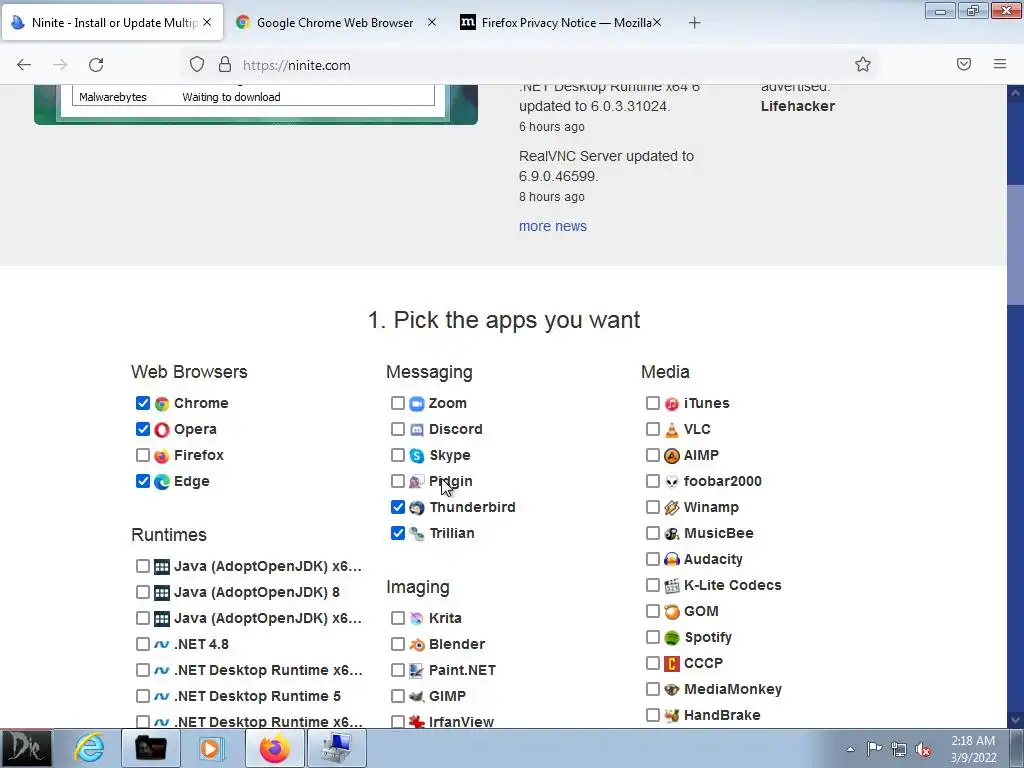Check the Zoom checkbox

click(x=398, y=403)
